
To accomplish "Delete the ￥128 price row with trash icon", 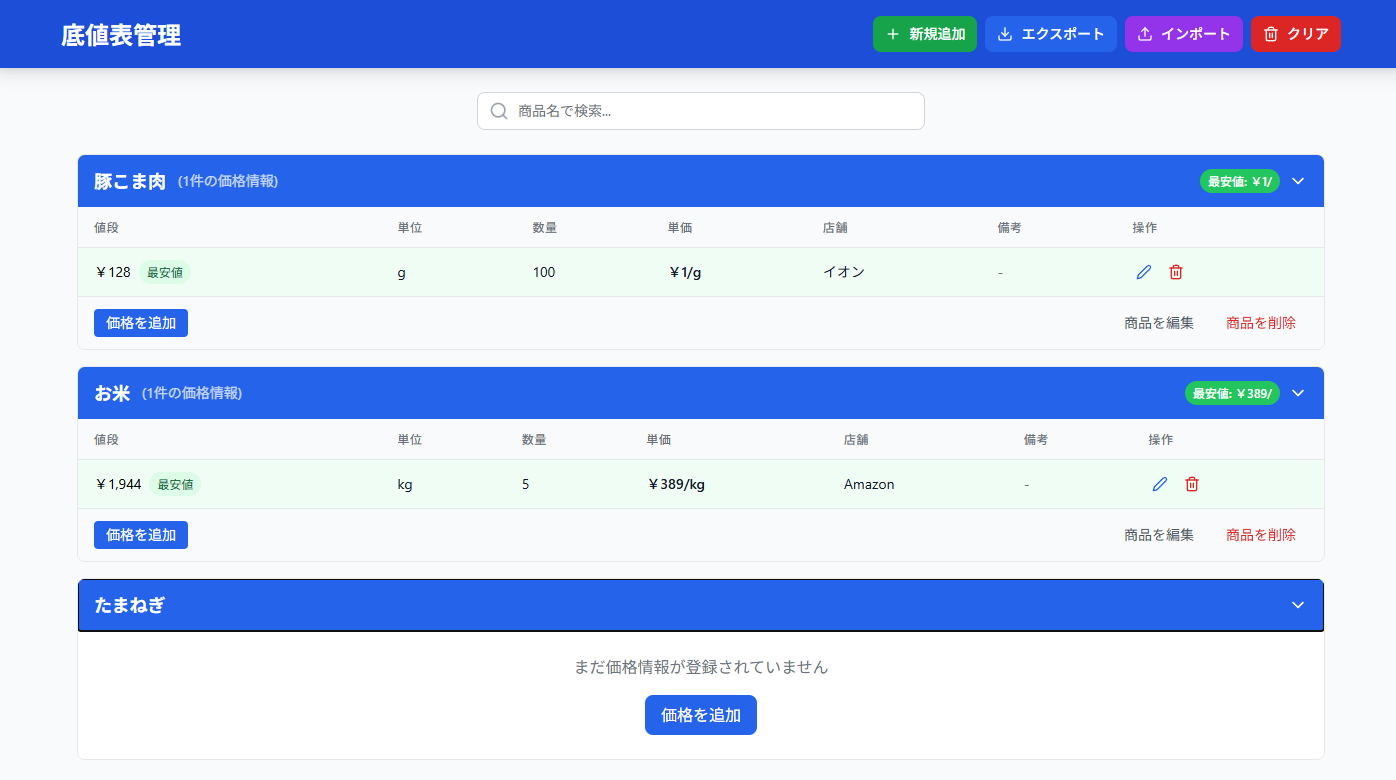I will pyautogui.click(x=1176, y=272).
